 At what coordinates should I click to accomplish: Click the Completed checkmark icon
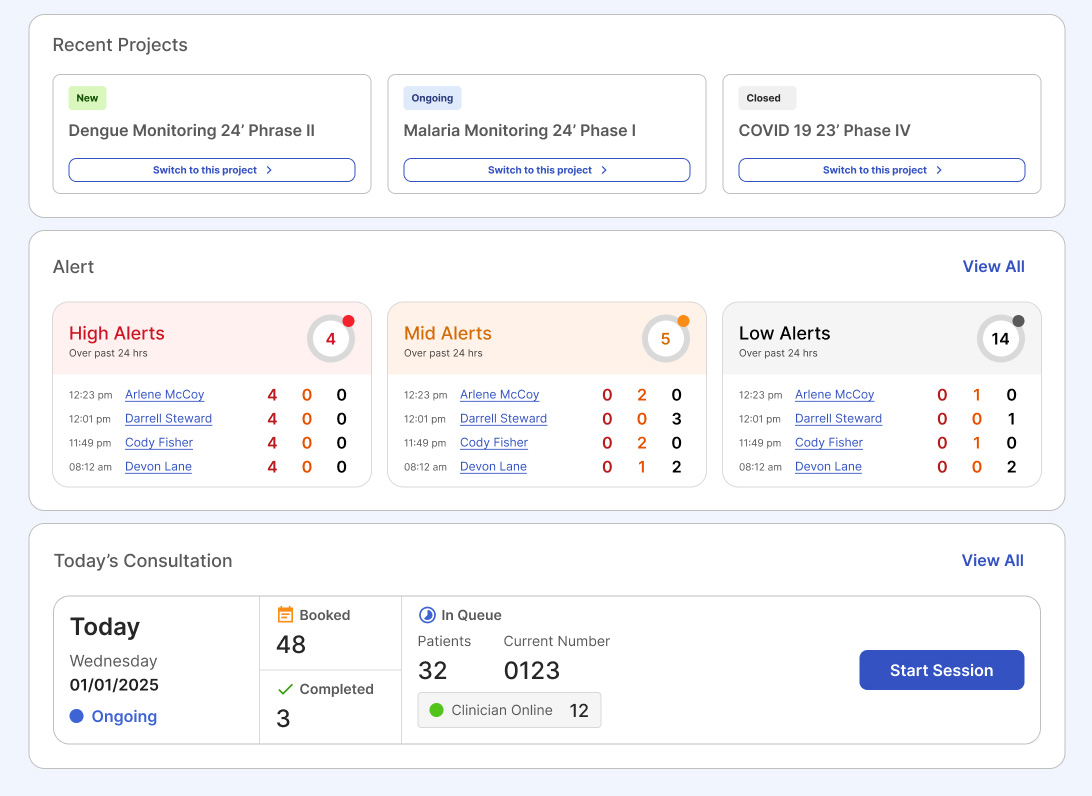285,689
